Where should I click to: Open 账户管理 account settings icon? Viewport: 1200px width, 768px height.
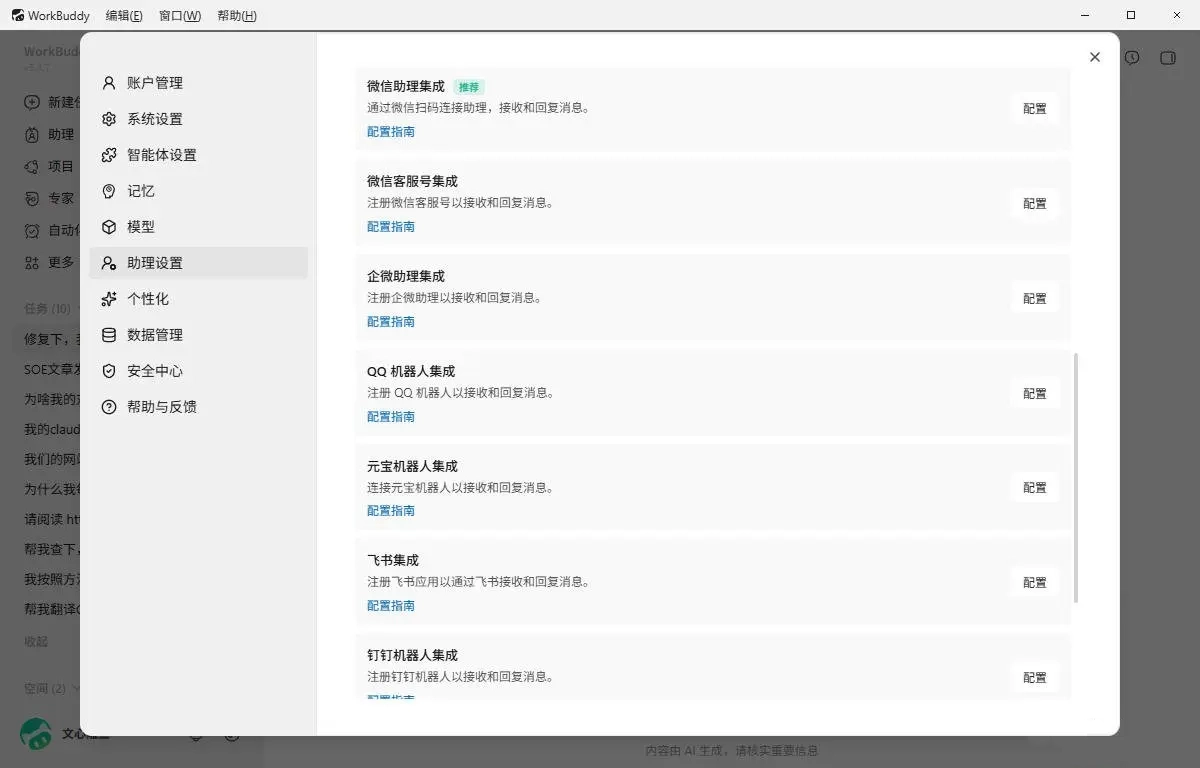pyautogui.click(x=109, y=83)
